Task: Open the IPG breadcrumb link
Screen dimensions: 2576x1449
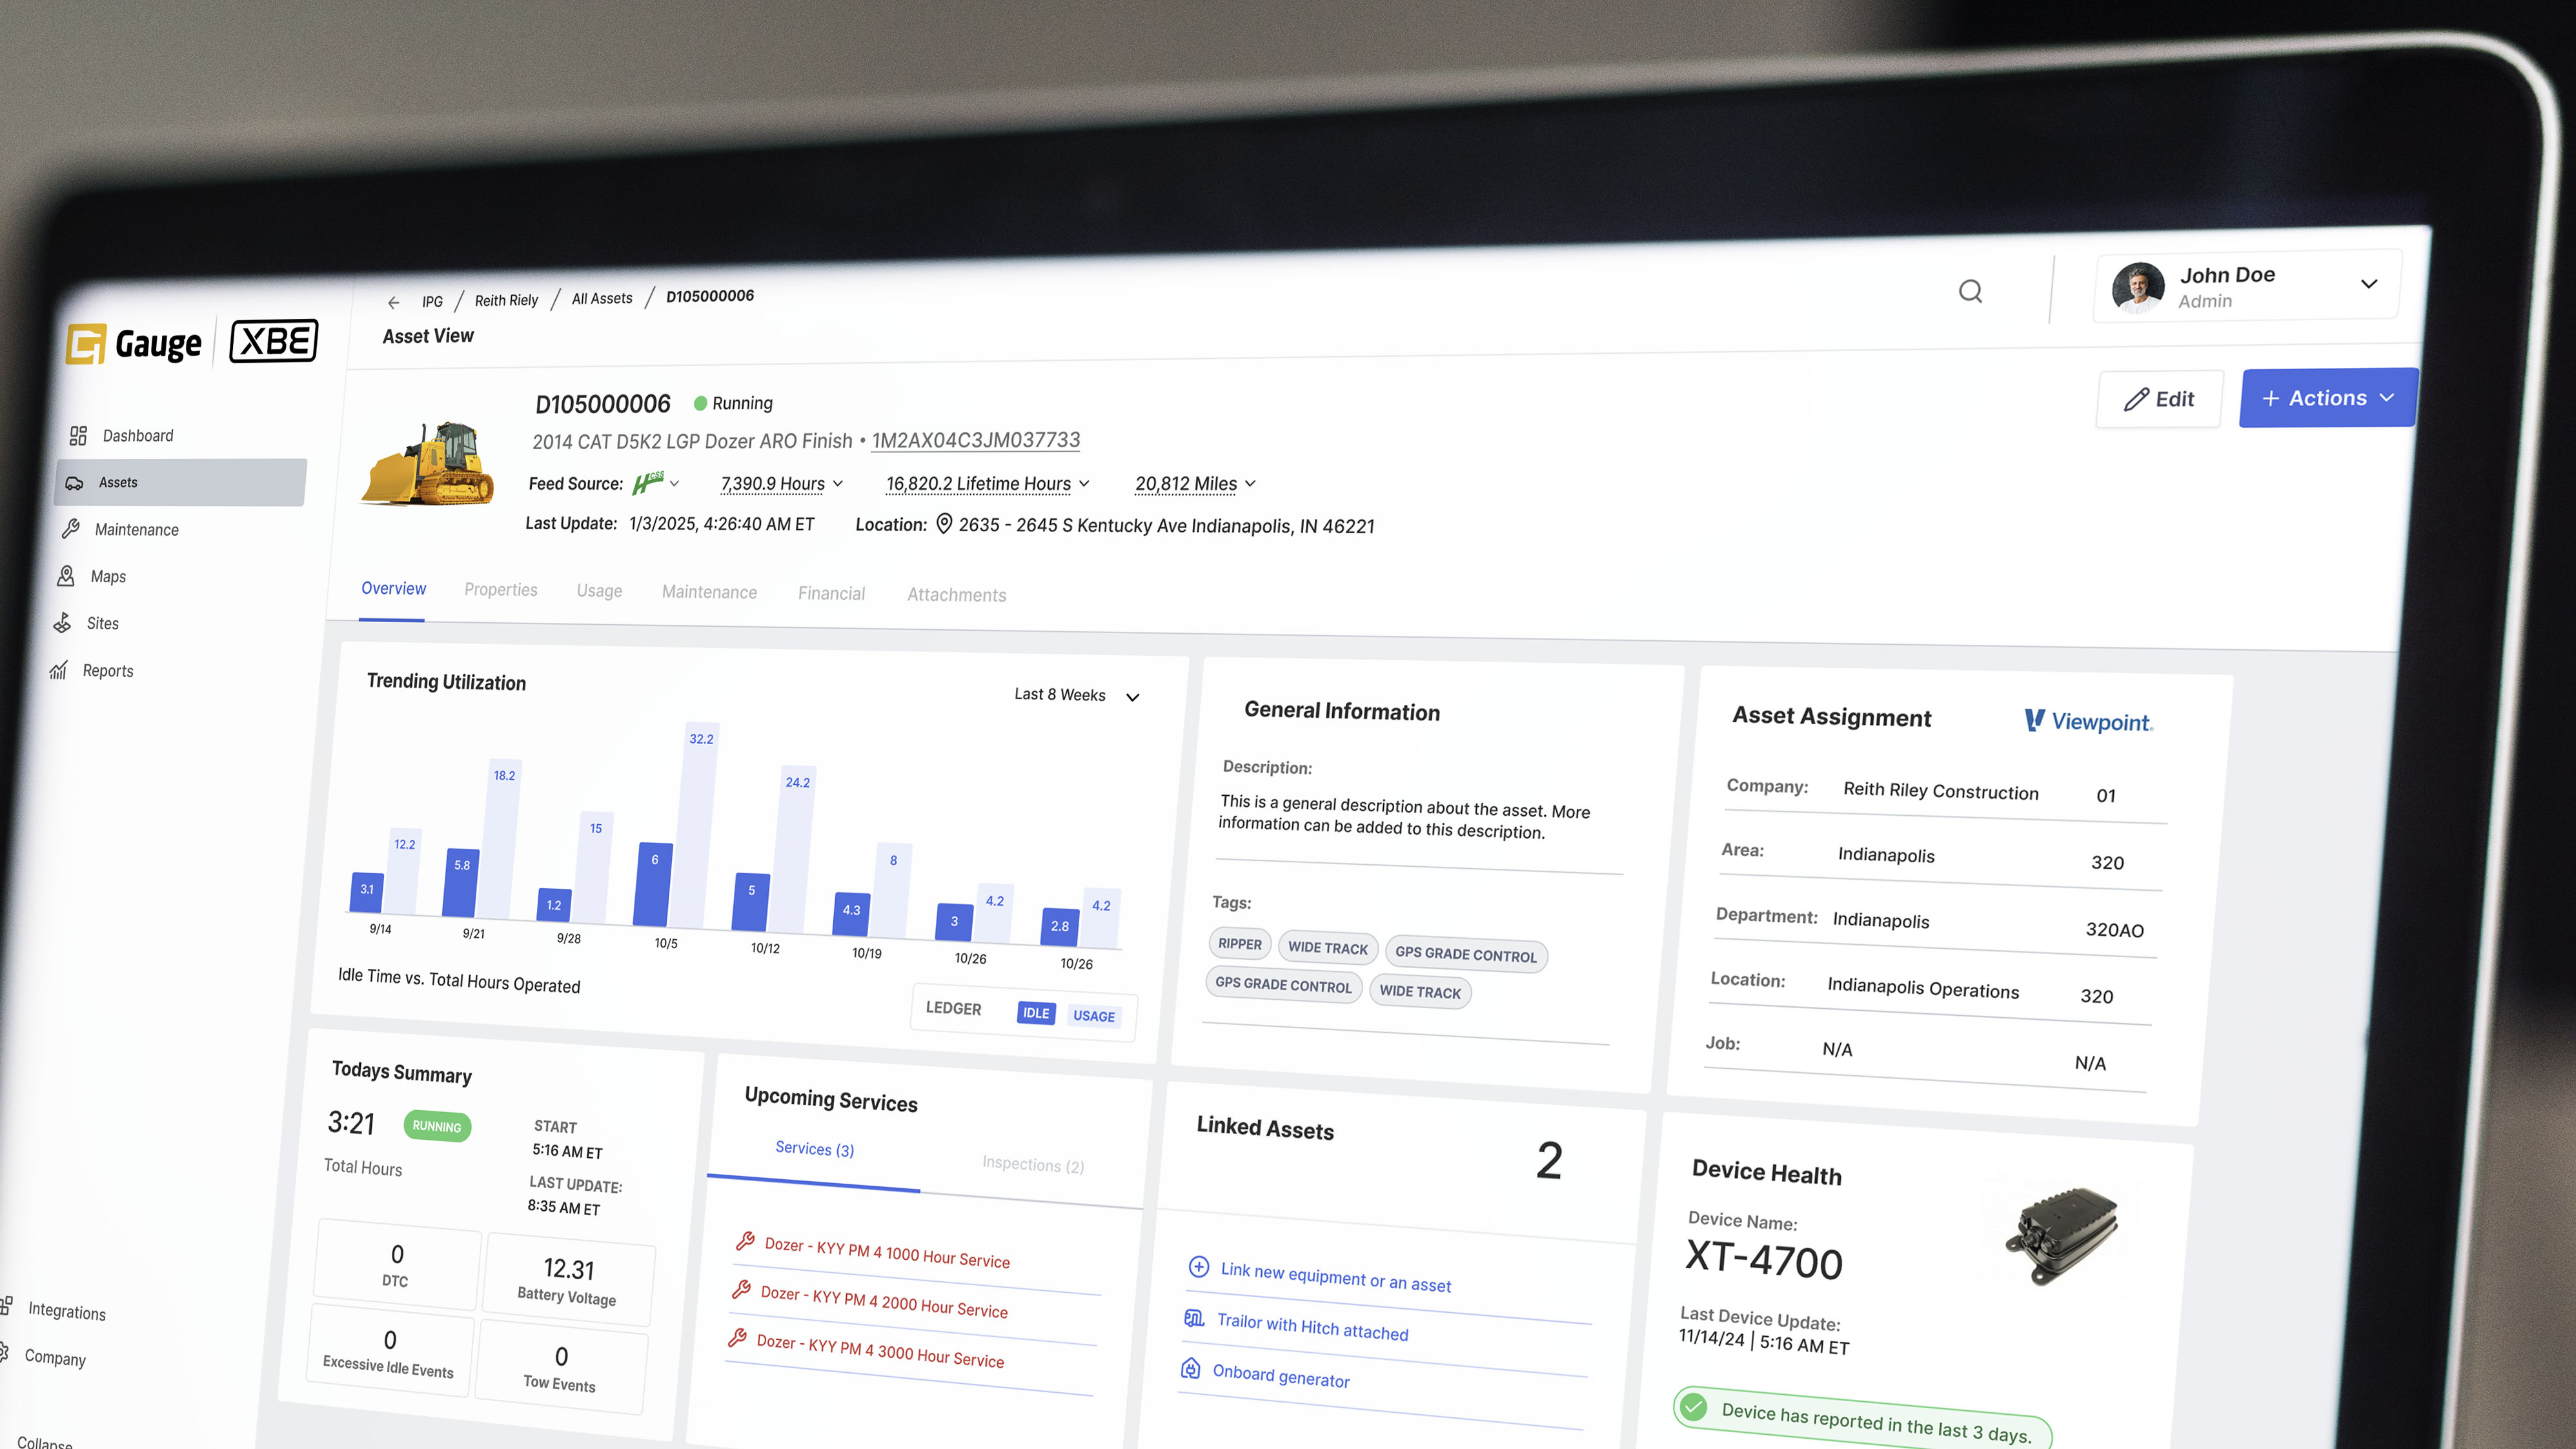Action: (432, 302)
